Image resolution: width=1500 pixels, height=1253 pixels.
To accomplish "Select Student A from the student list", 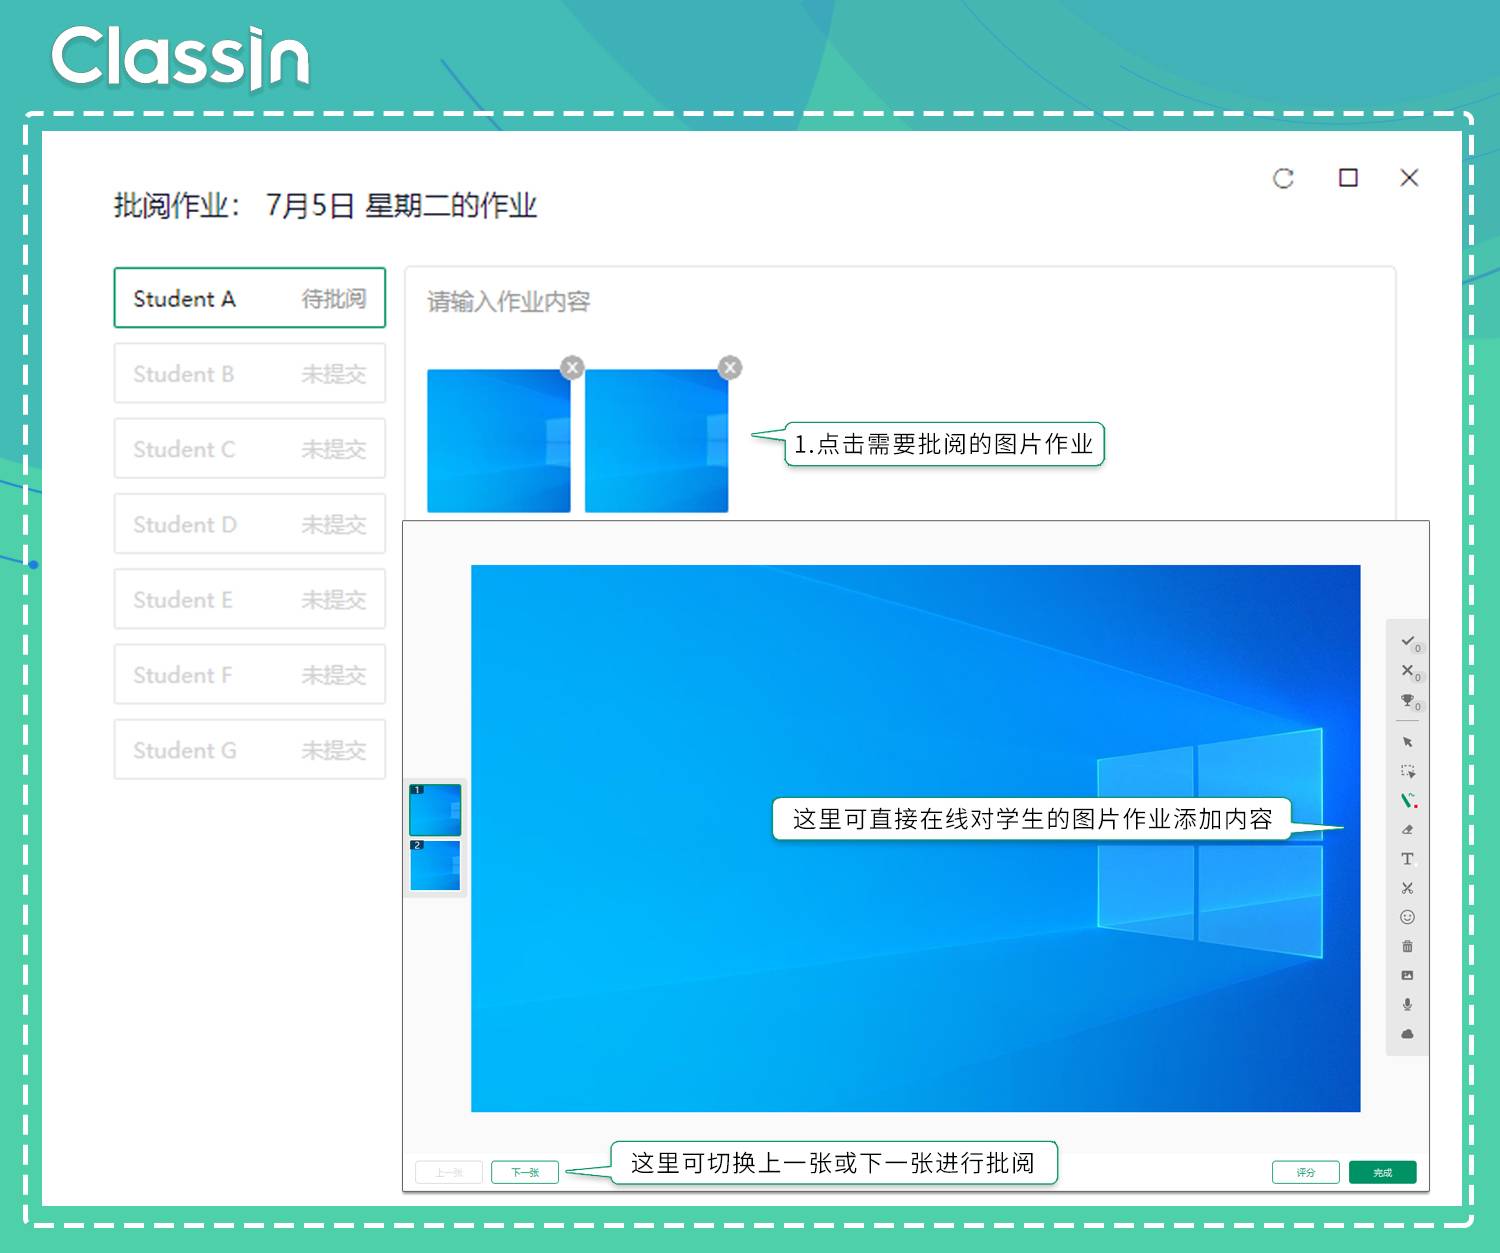I will tap(249, 298).
